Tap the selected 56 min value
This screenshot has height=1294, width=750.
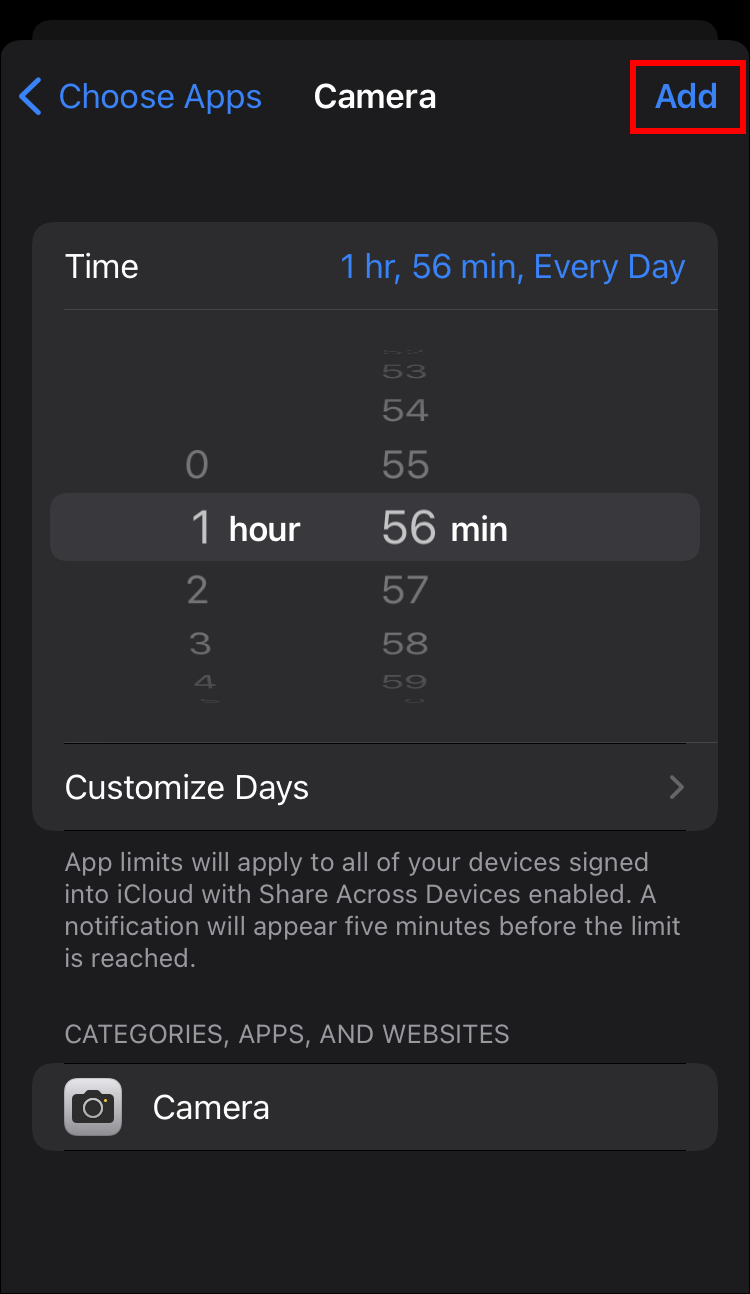click(x=444, y=528)
